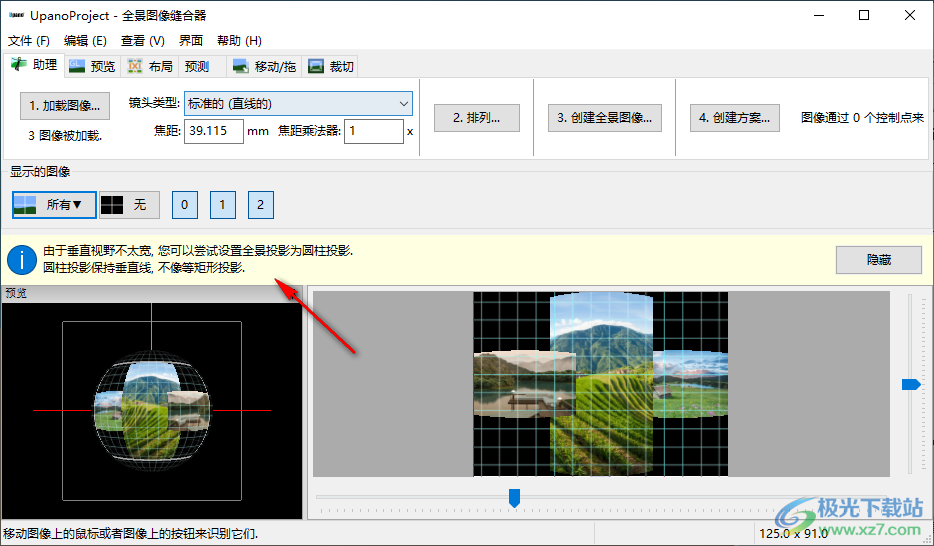Click the lake image on the panorama canvas

tap(524, 384)
